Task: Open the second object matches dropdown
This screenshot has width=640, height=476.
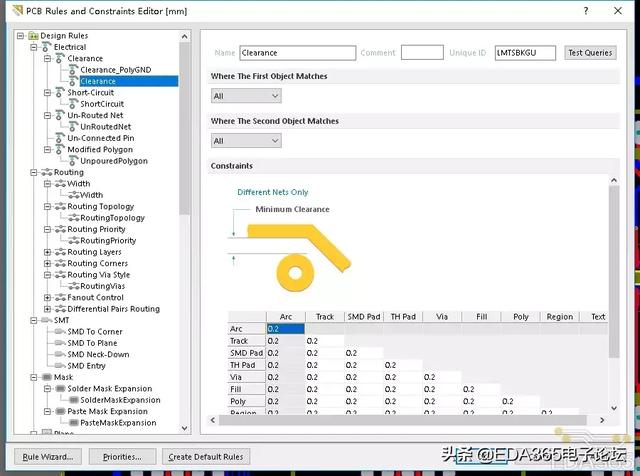Action: [x=246, y=141]
